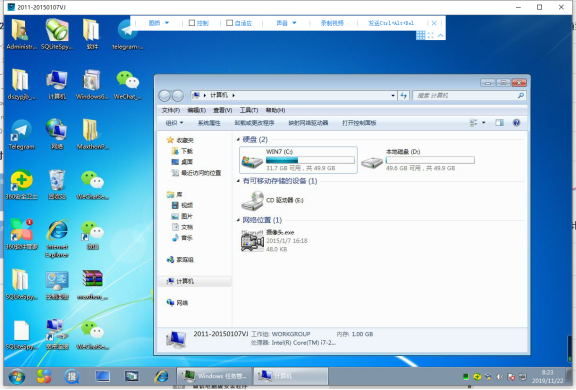The width and height of the screenshot is (576, 390).
Task: Open Explorer help question-mark icon
Action: [516, 123]
